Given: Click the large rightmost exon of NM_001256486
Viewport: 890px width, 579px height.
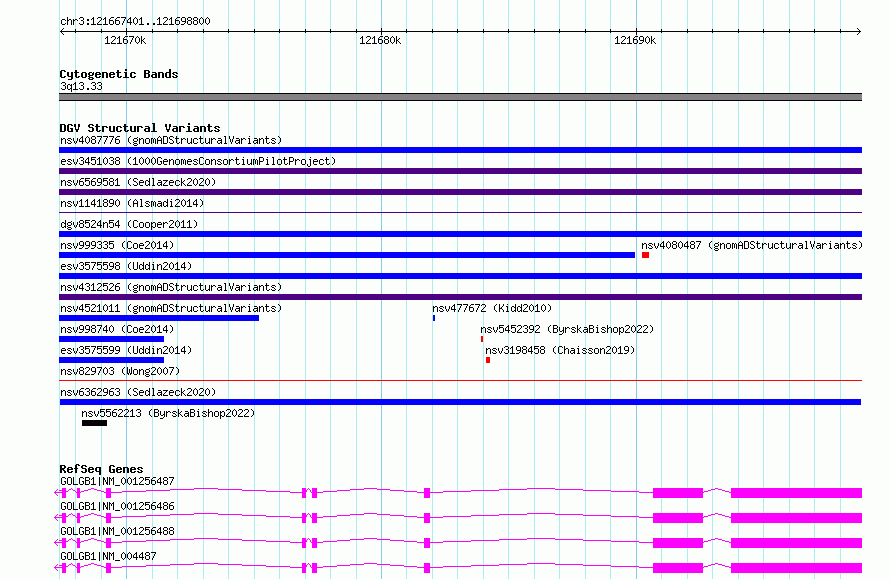Looking at the screenshot, I should click(x=796, y=518).
